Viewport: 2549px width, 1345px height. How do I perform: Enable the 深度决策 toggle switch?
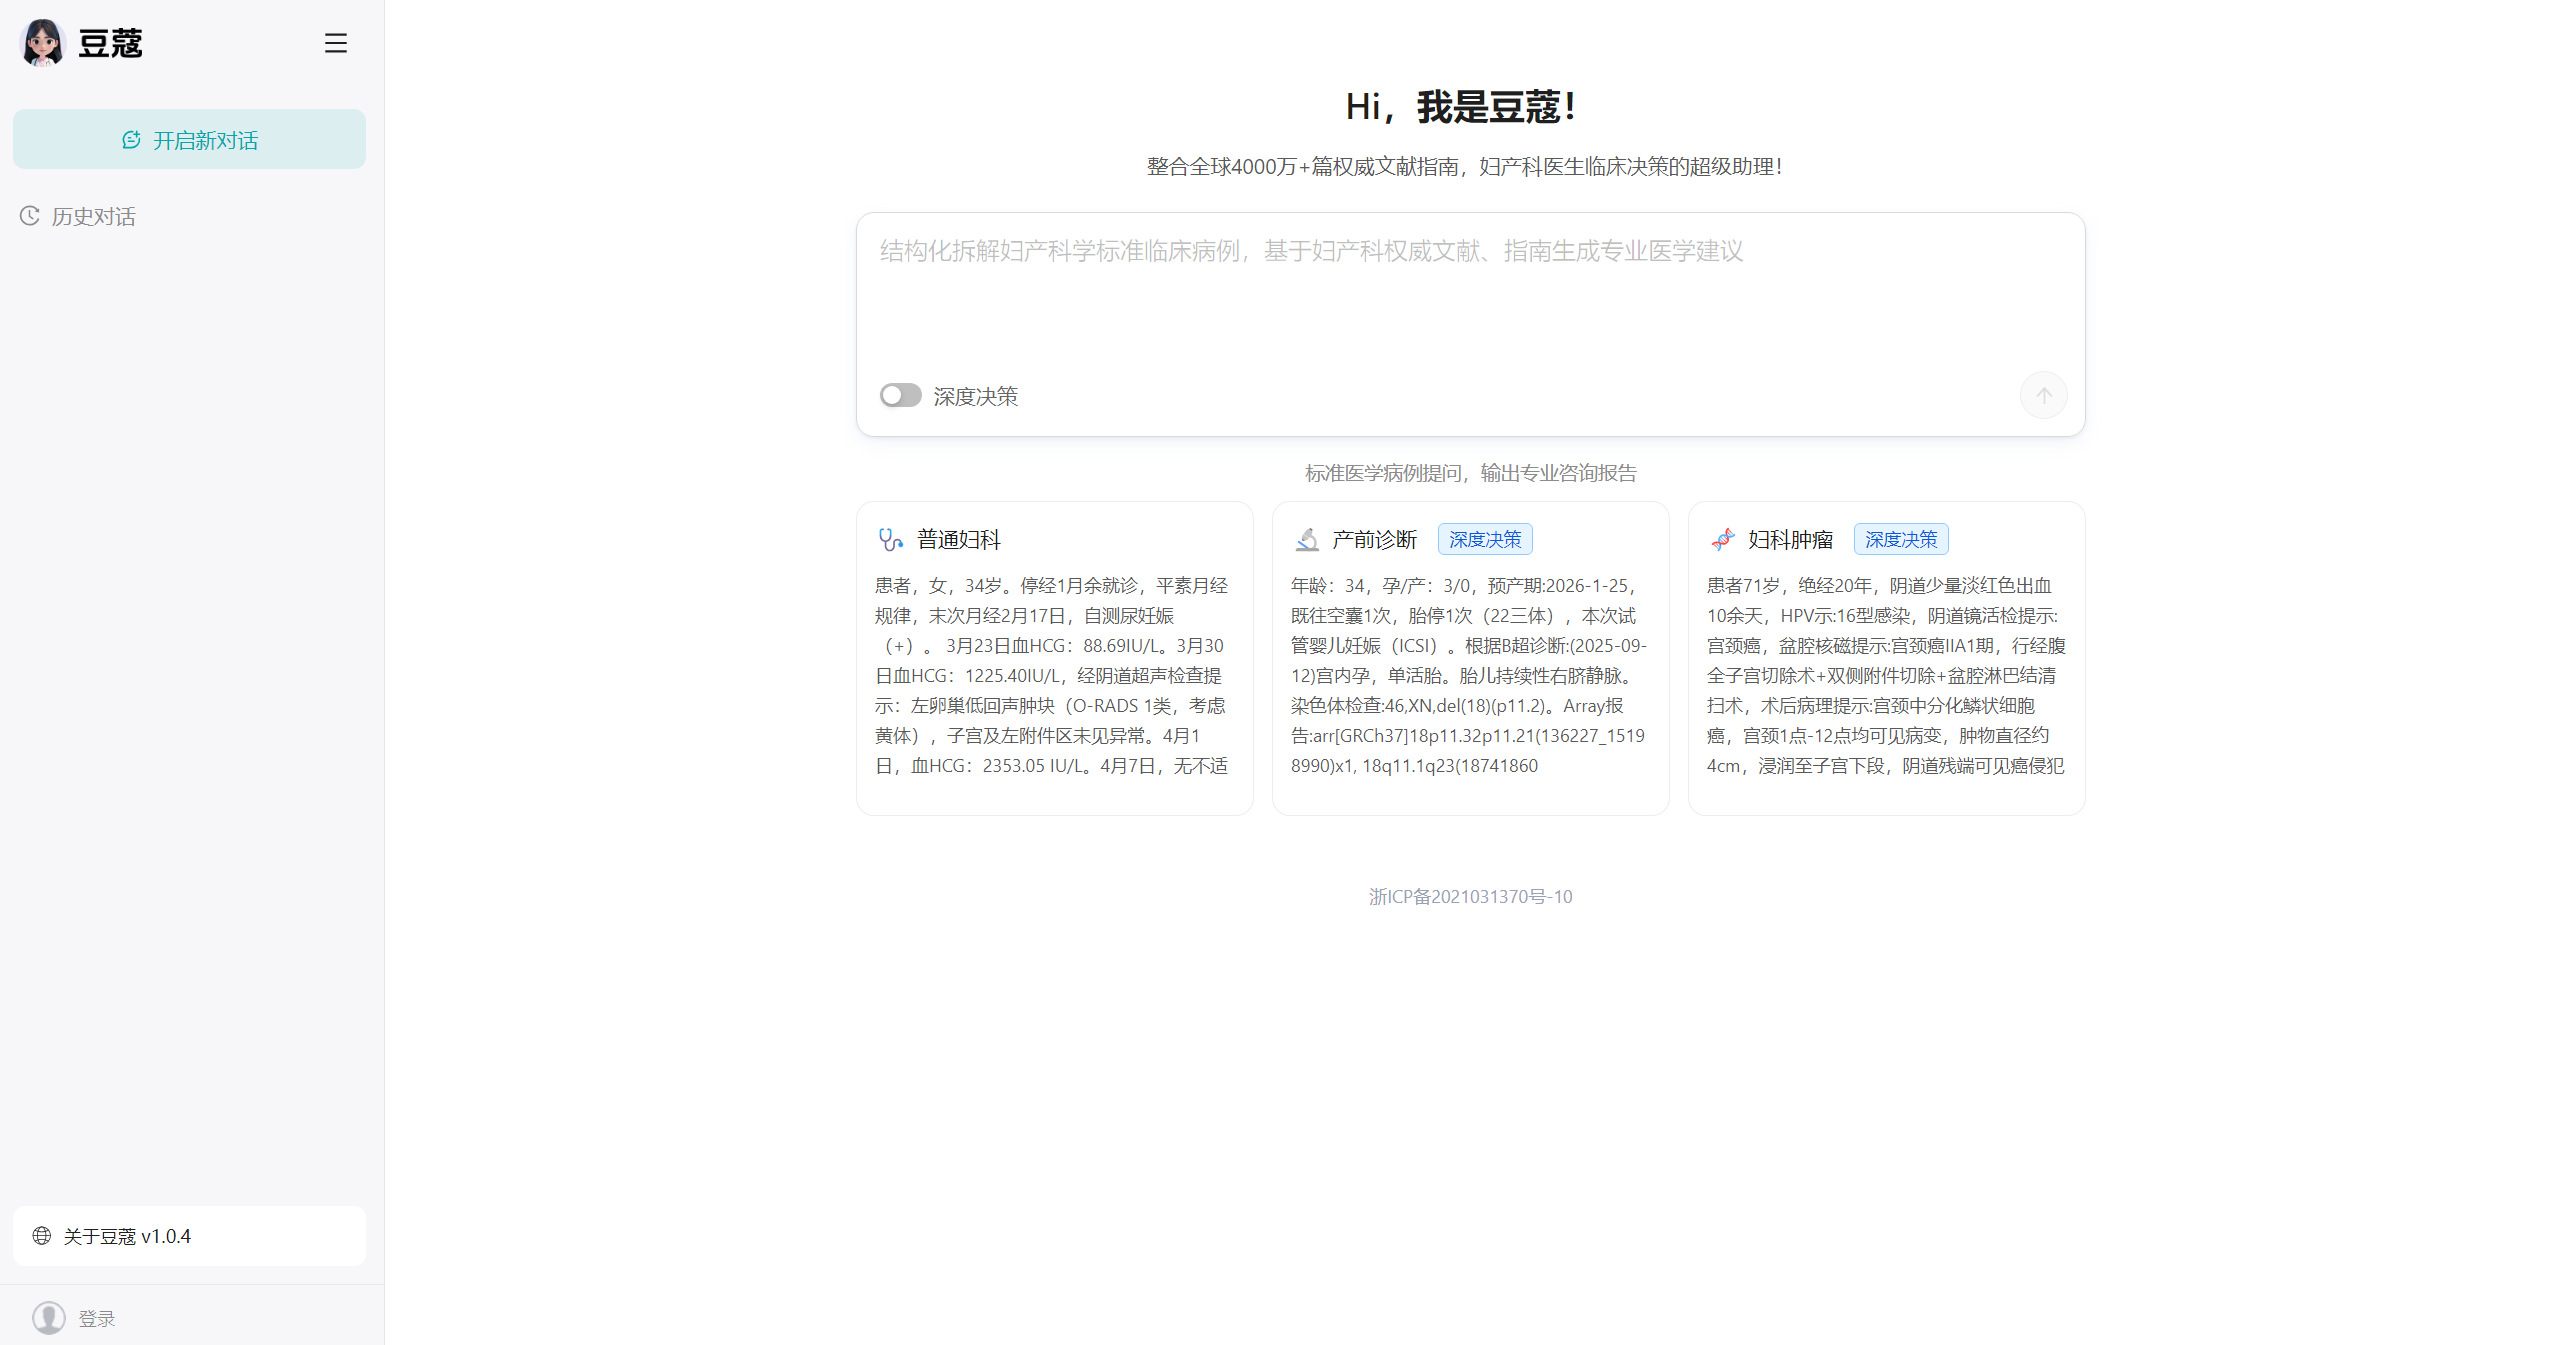pyautogui.click(x=899, y=395)
